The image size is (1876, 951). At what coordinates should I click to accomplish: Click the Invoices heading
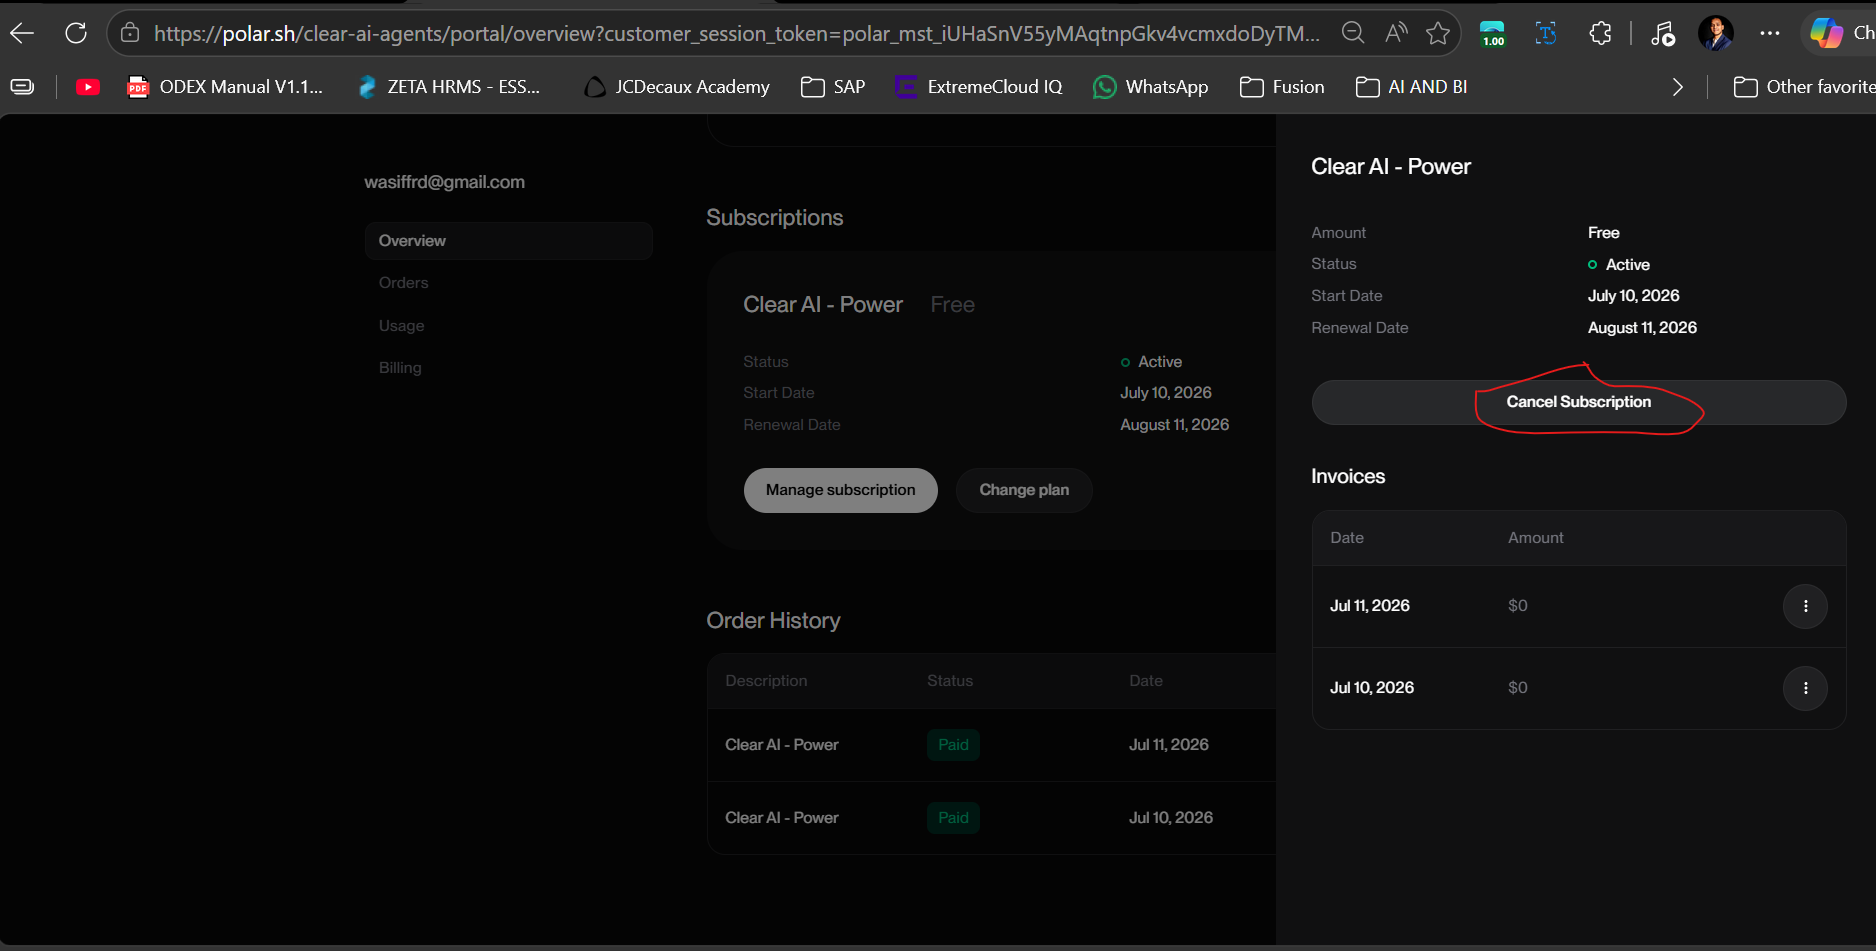[x=1348, y=477]
